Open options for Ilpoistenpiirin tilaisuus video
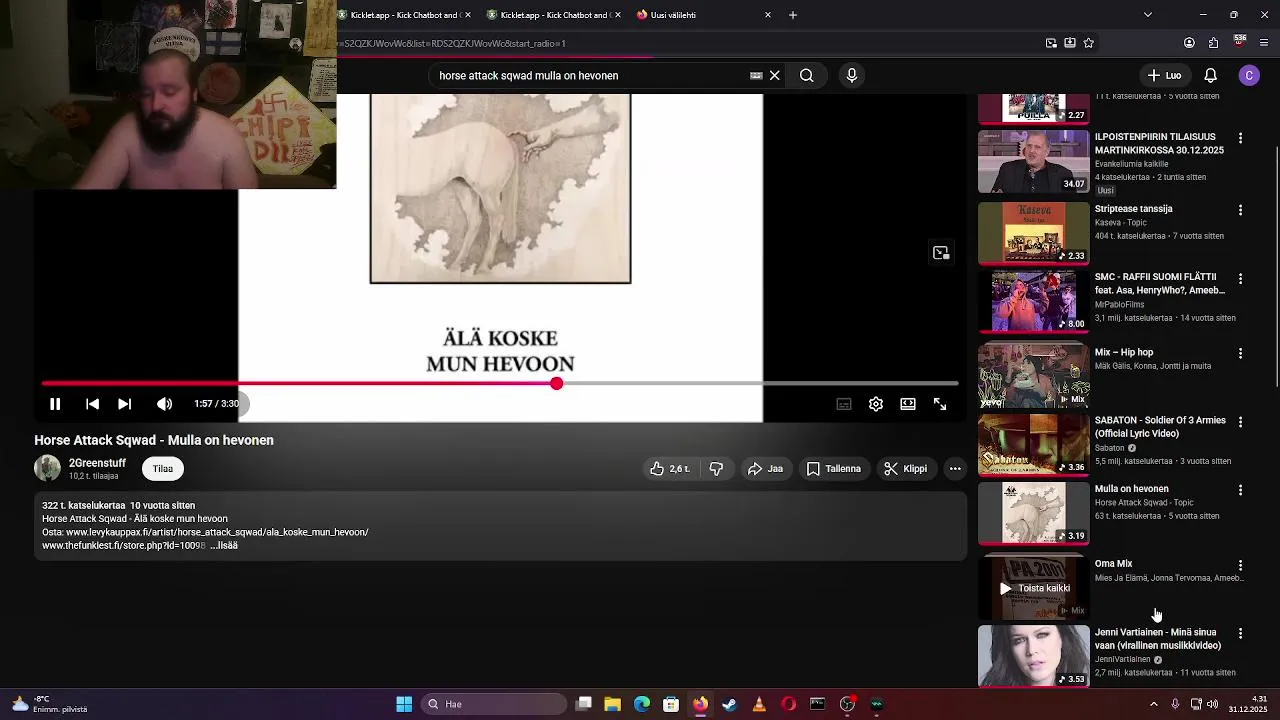Image resolution: width=1280 pixels, height=720 pixels. [1240, 138]
